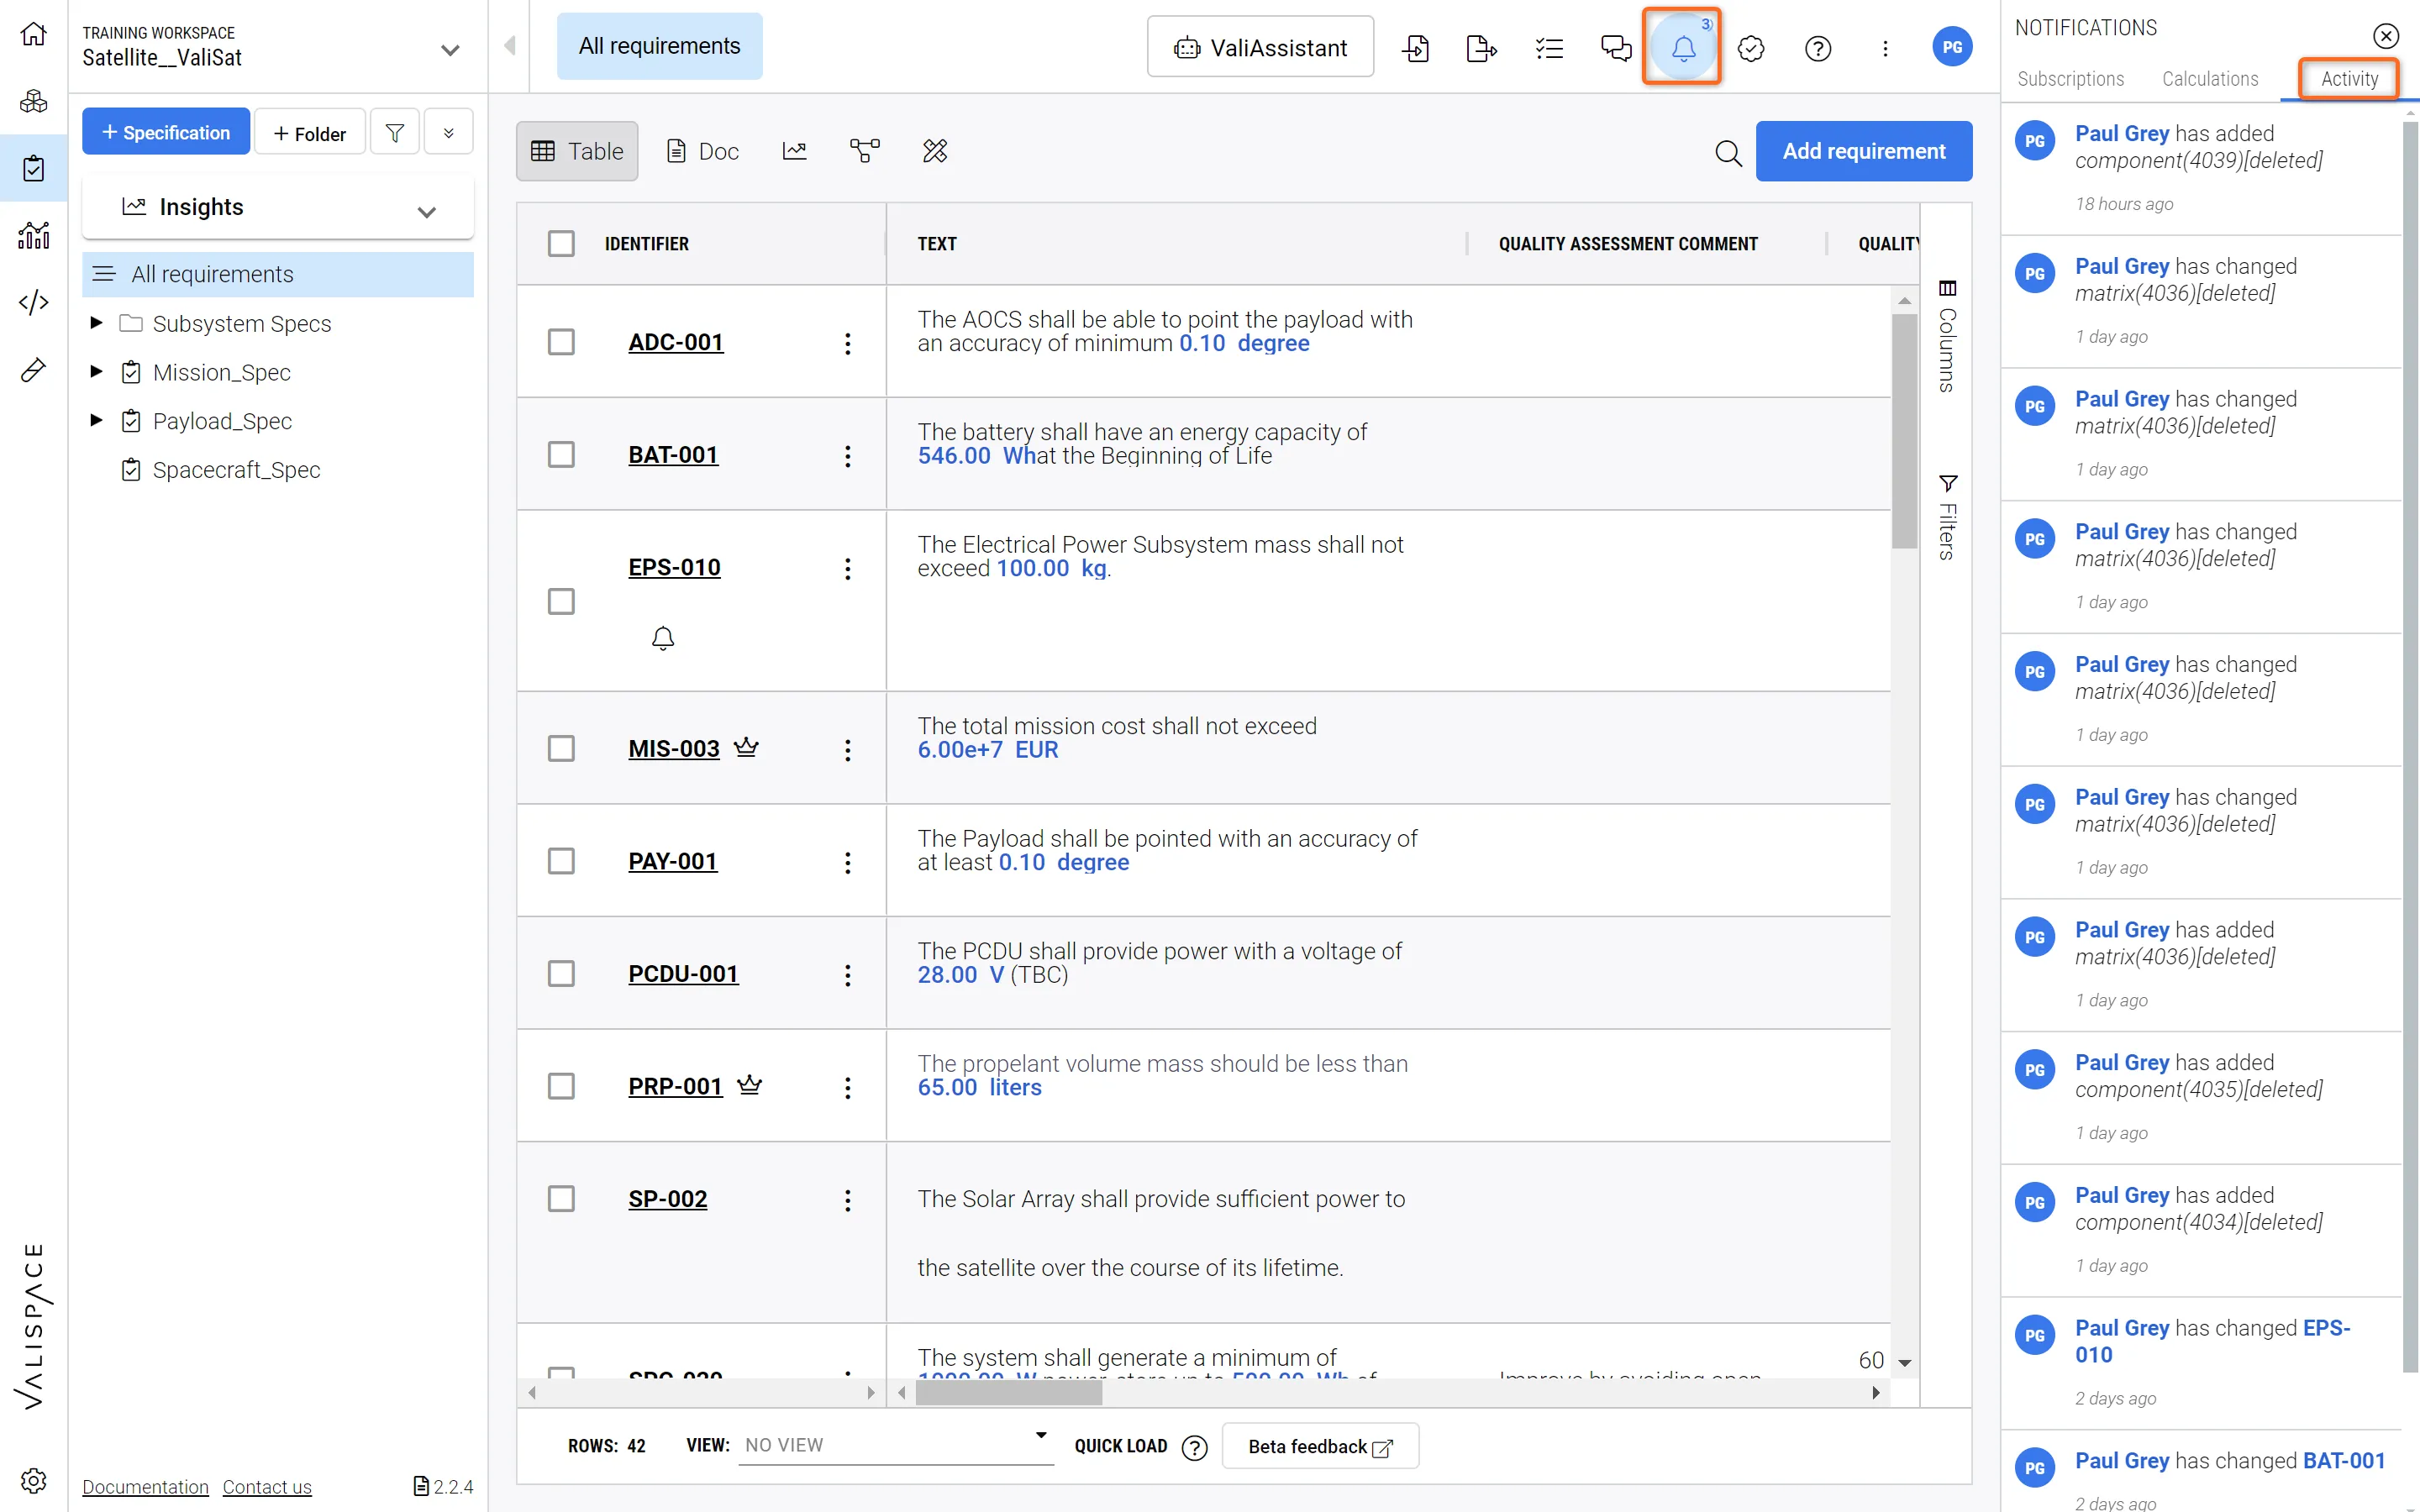The width and height of the screenshot is (2420, 1512).
Task: Open the discussions chat bubbles icon
Action: tap(1615, 47)
